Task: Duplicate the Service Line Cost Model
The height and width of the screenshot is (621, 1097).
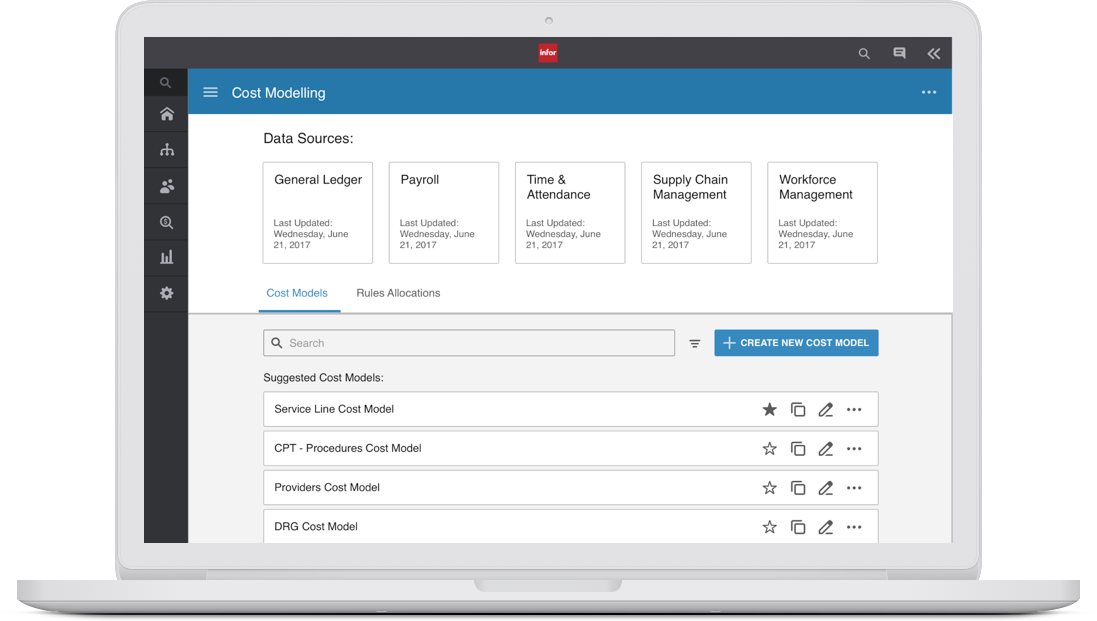Action: pos(798,409)
